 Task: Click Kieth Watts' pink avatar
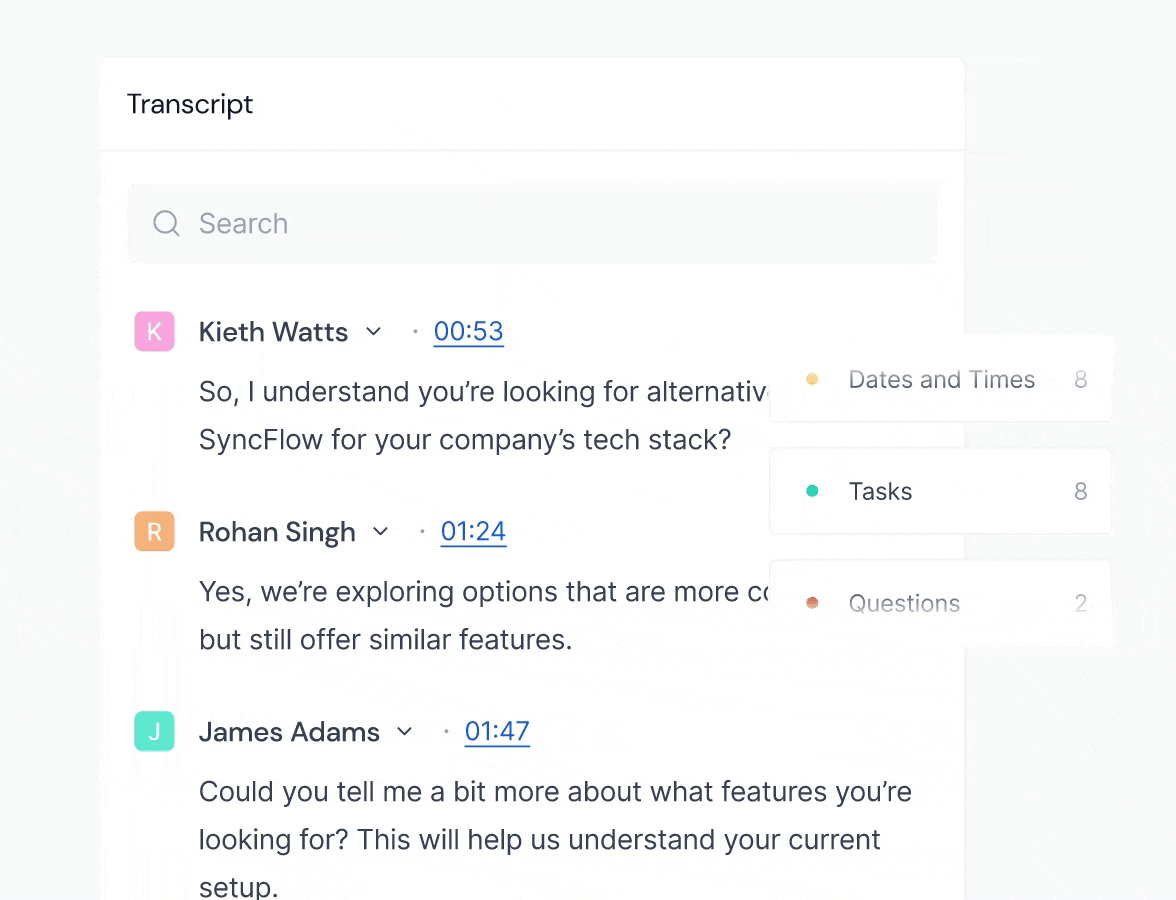click(x=154, y=331)
